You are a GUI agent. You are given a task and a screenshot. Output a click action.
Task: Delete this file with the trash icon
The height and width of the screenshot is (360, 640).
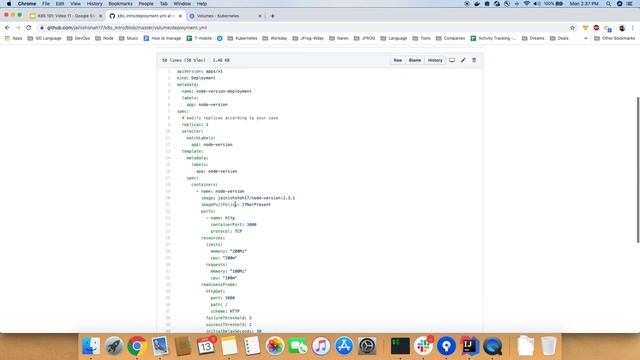474,60
